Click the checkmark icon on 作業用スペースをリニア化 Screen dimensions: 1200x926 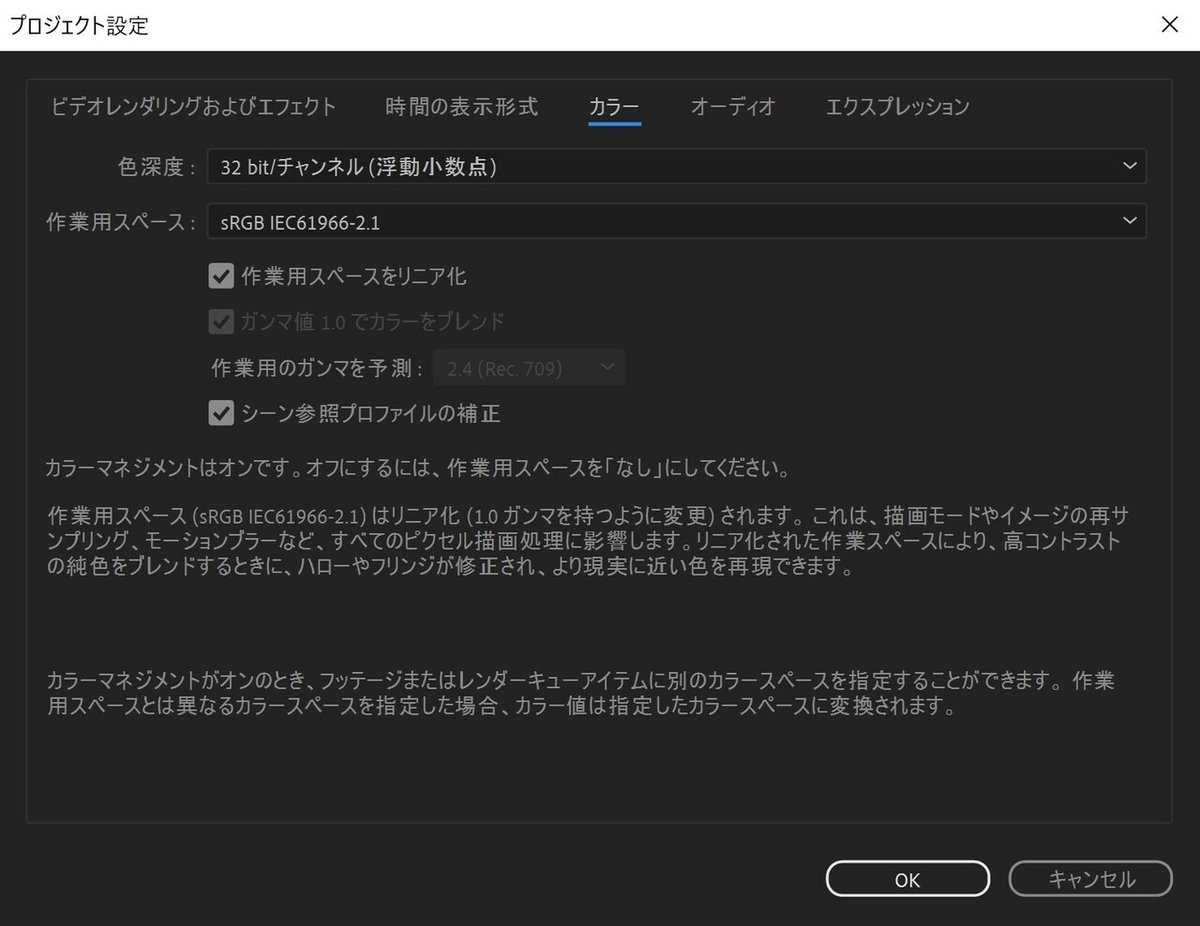pyautogui.click(x=221, y=276)
